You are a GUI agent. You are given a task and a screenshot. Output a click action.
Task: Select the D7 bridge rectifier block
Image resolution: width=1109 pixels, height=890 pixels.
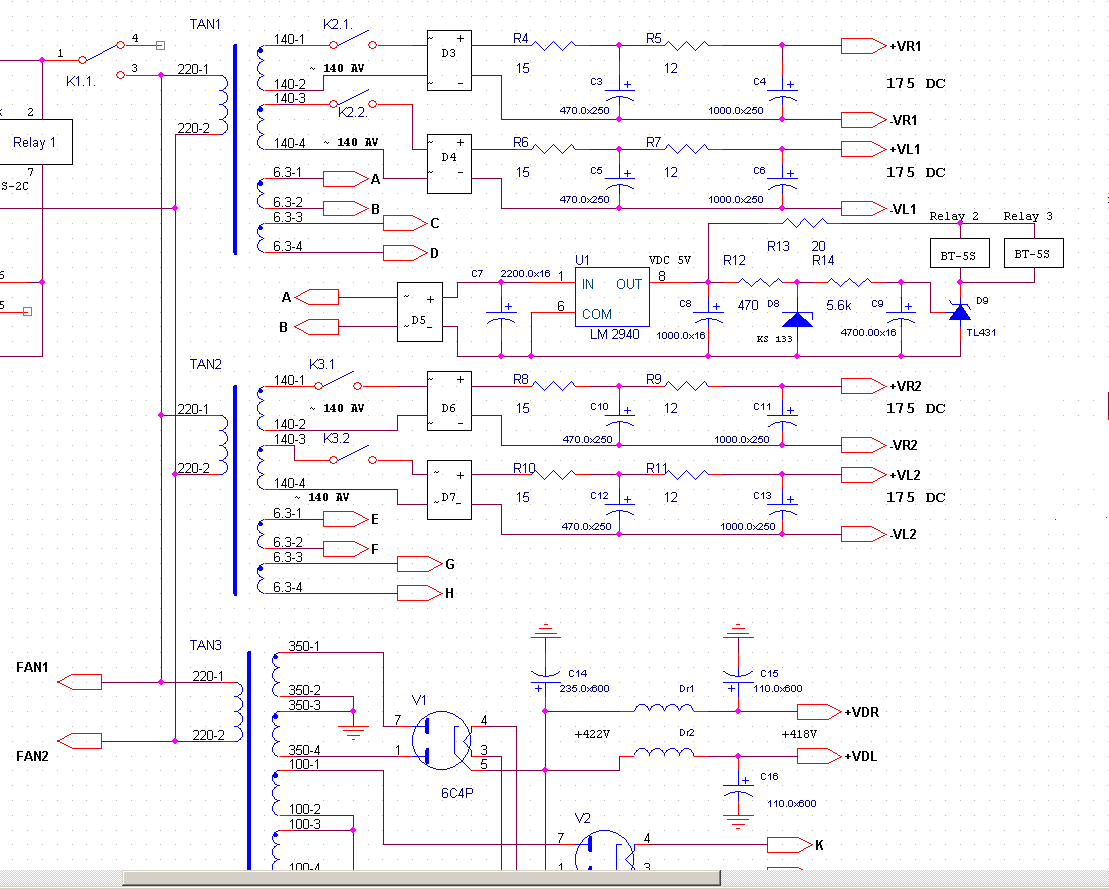[x=448, y=491]
